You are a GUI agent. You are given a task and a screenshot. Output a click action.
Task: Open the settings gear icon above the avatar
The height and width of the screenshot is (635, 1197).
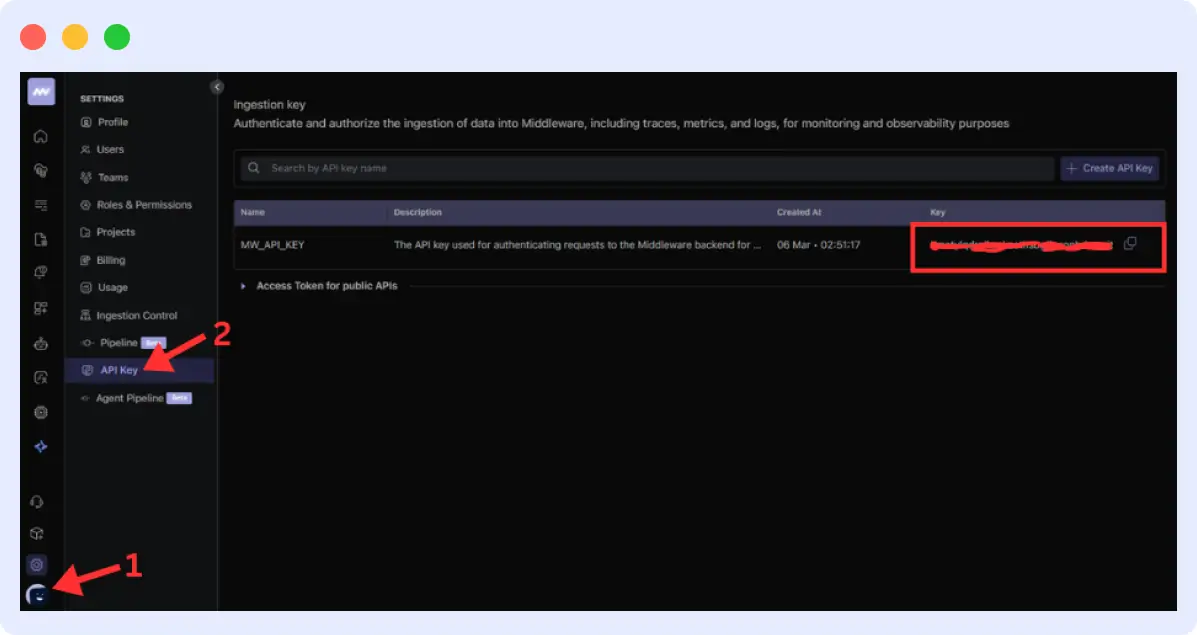tap(39, 566)
